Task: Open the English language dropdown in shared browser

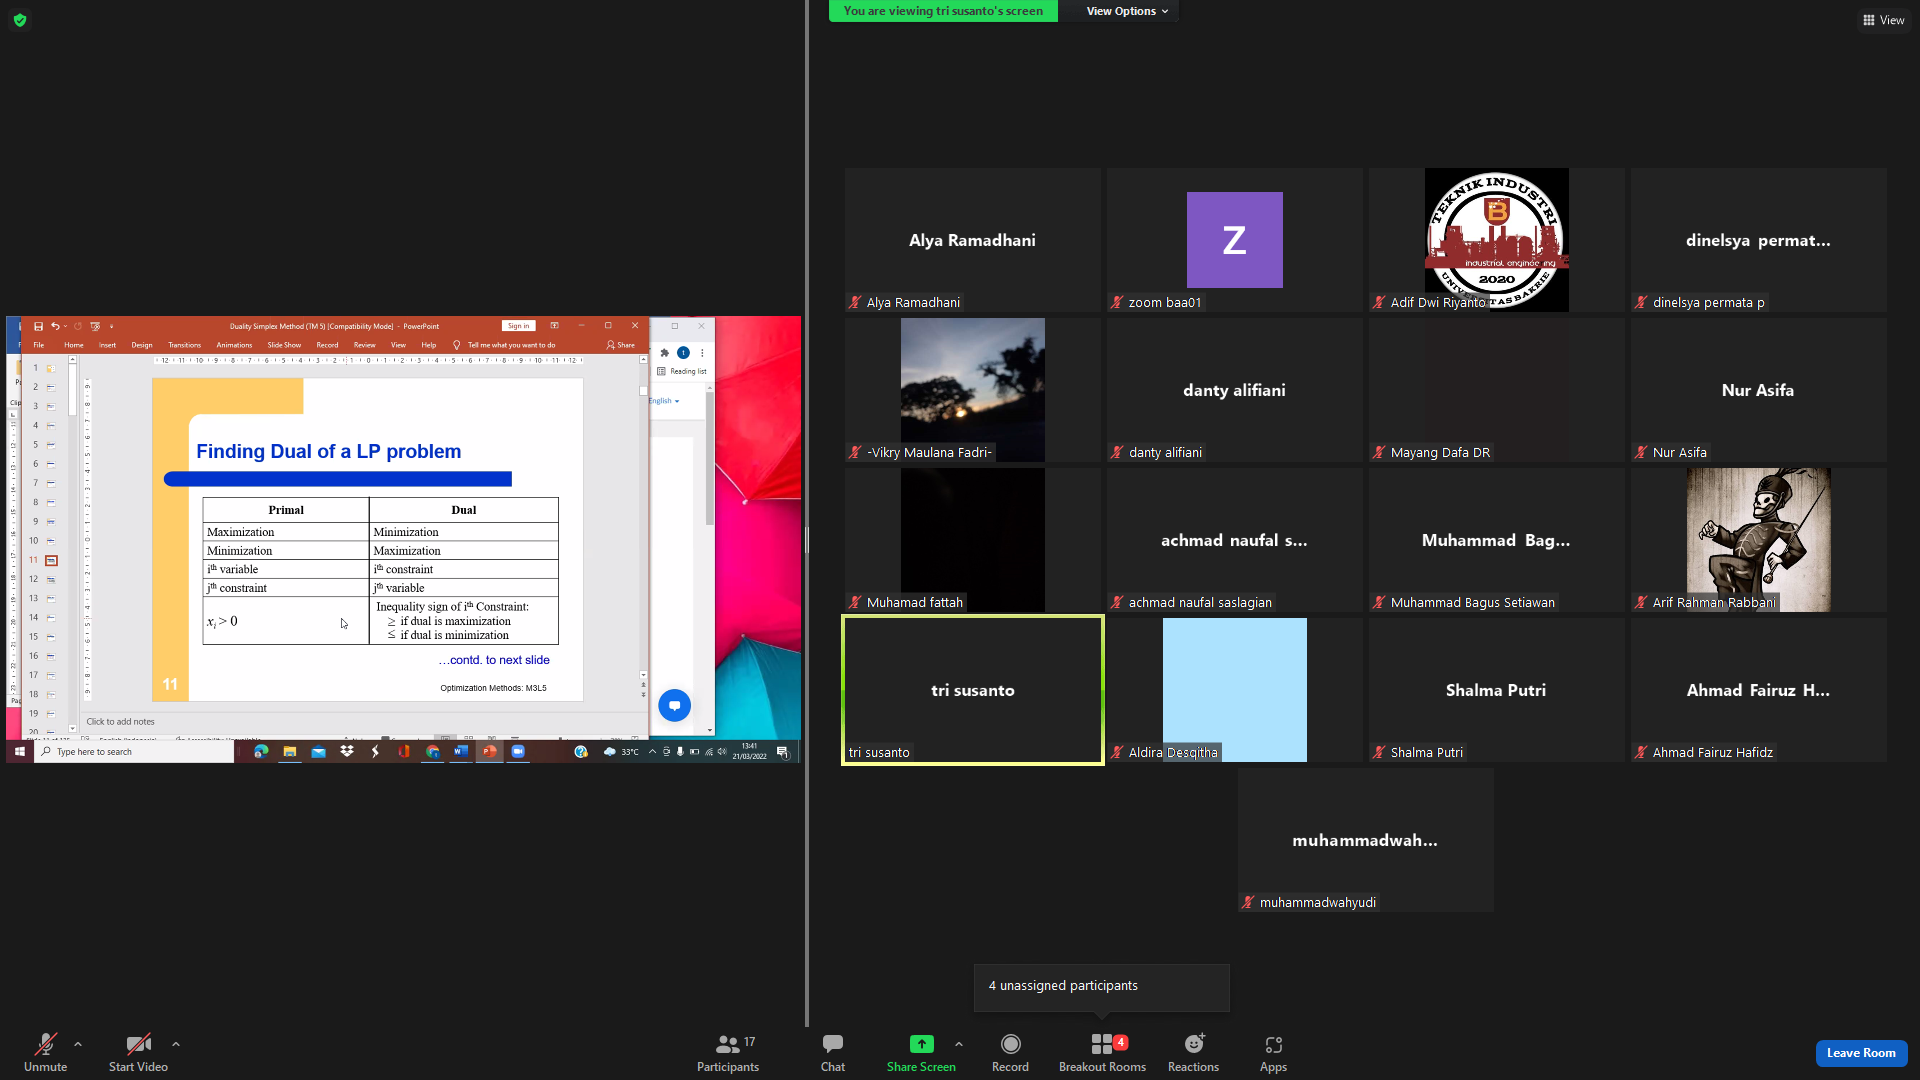Action: tap(664, 401)
